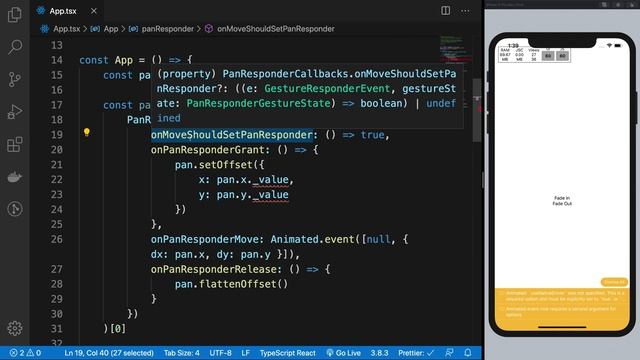Click Animated.event on line 26
This screenshot has height=360, width=640.
tap(312, 239)
